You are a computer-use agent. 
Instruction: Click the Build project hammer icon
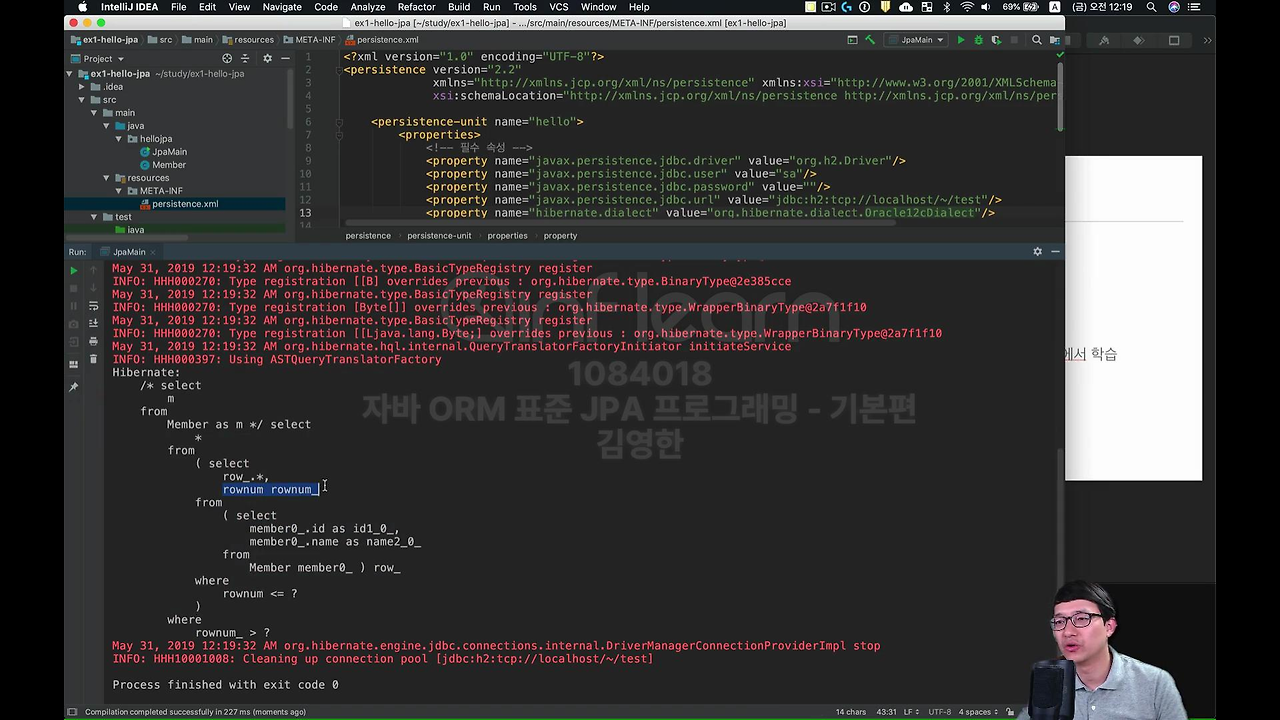[x=870, y=40]
